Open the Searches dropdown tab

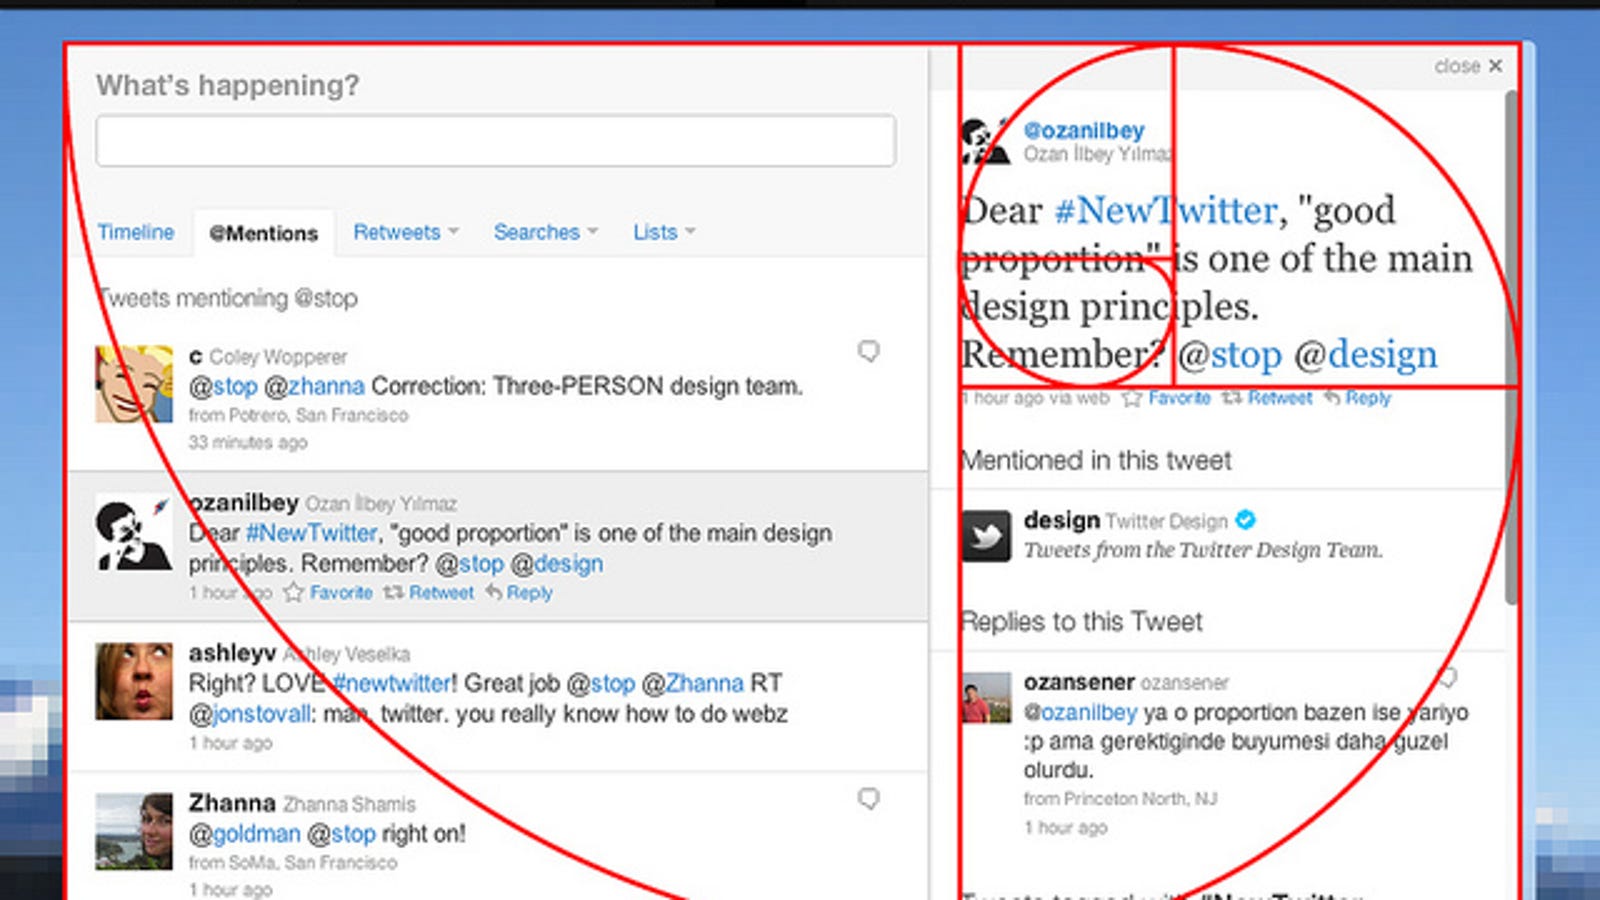click(x=545, y=232)
